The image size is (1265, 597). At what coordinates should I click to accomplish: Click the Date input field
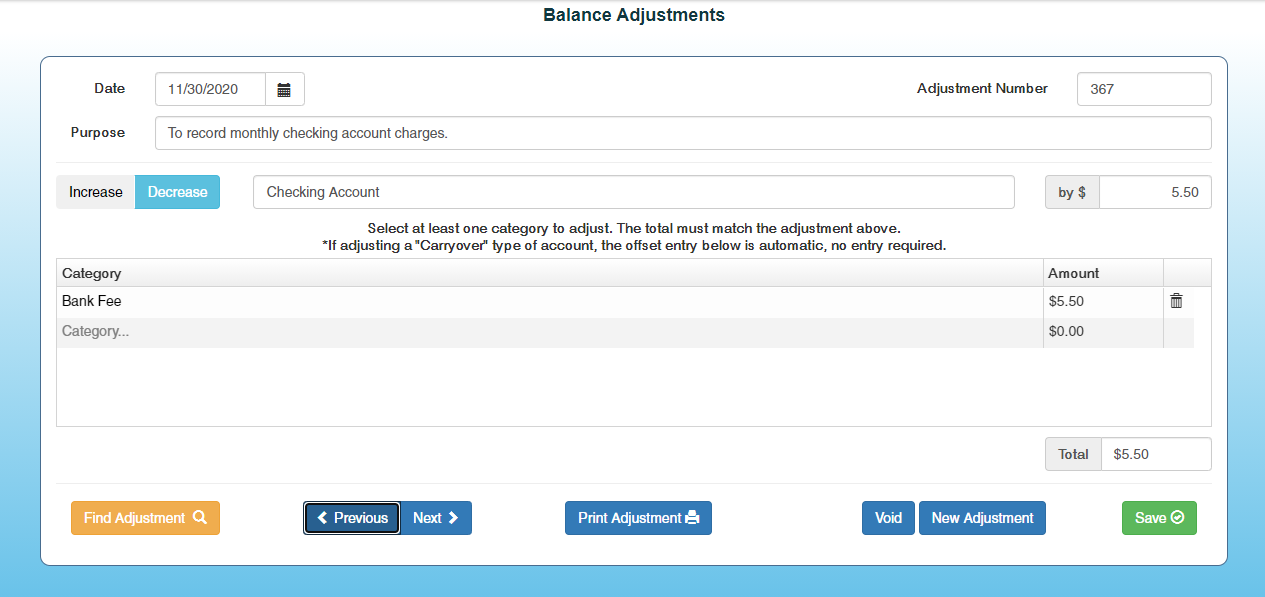pos(210,90)
